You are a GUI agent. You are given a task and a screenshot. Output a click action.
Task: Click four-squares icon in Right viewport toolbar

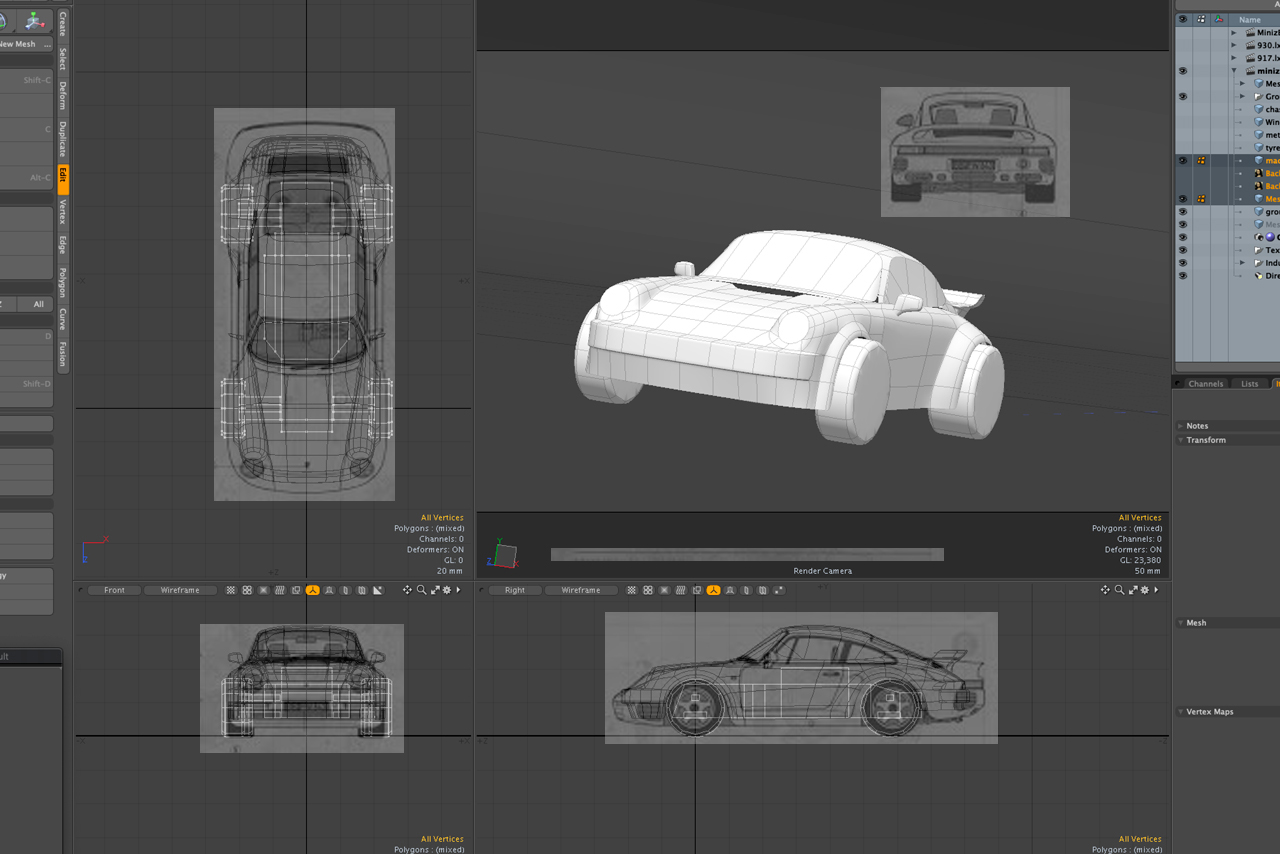pos(648,591)
